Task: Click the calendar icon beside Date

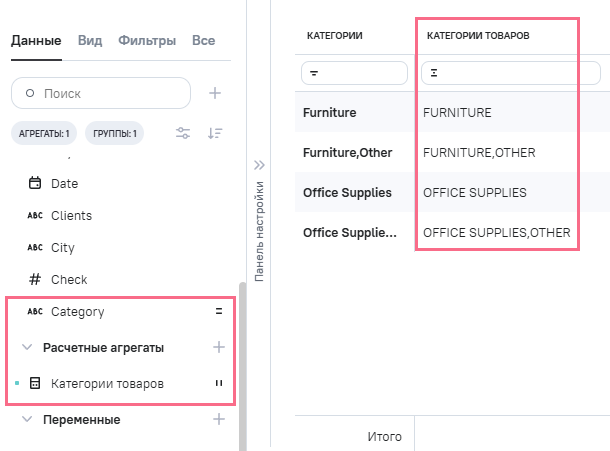Action: click(x=35, y=183)
